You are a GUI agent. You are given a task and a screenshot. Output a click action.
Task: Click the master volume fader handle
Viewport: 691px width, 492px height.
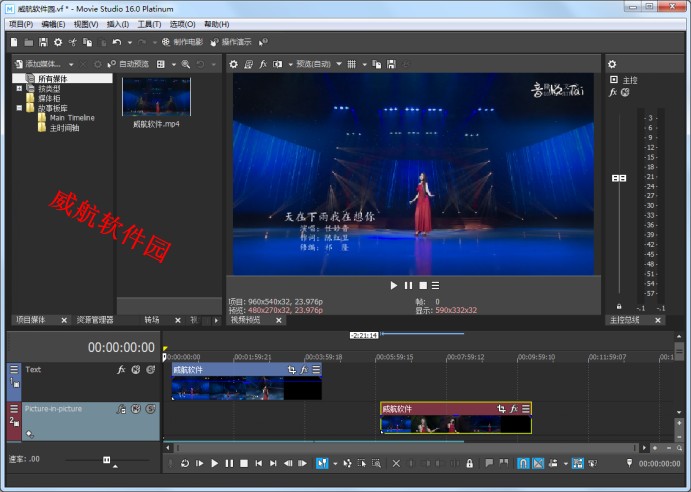pyautogui.click(x=618, y=178)
